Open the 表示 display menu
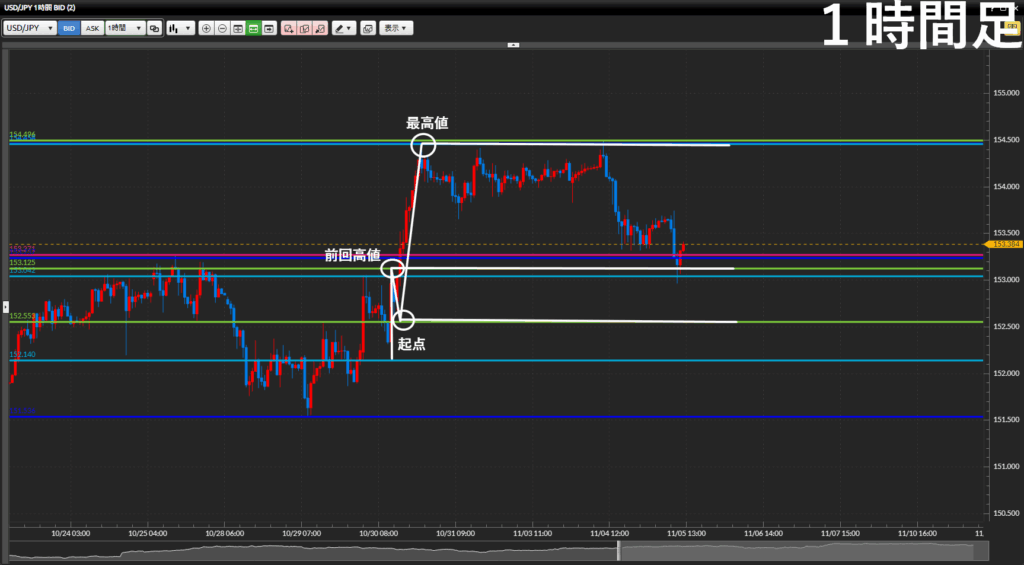The image size is (1024, 565). point(395,29)
